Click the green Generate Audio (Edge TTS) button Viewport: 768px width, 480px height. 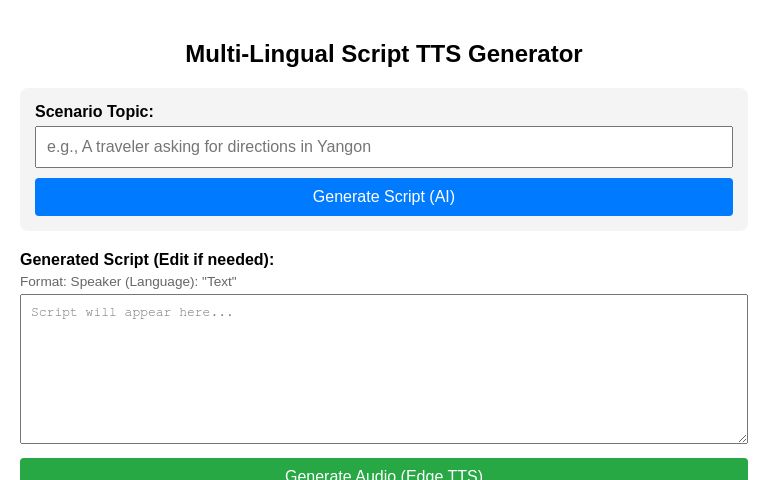tap(384, 470)
